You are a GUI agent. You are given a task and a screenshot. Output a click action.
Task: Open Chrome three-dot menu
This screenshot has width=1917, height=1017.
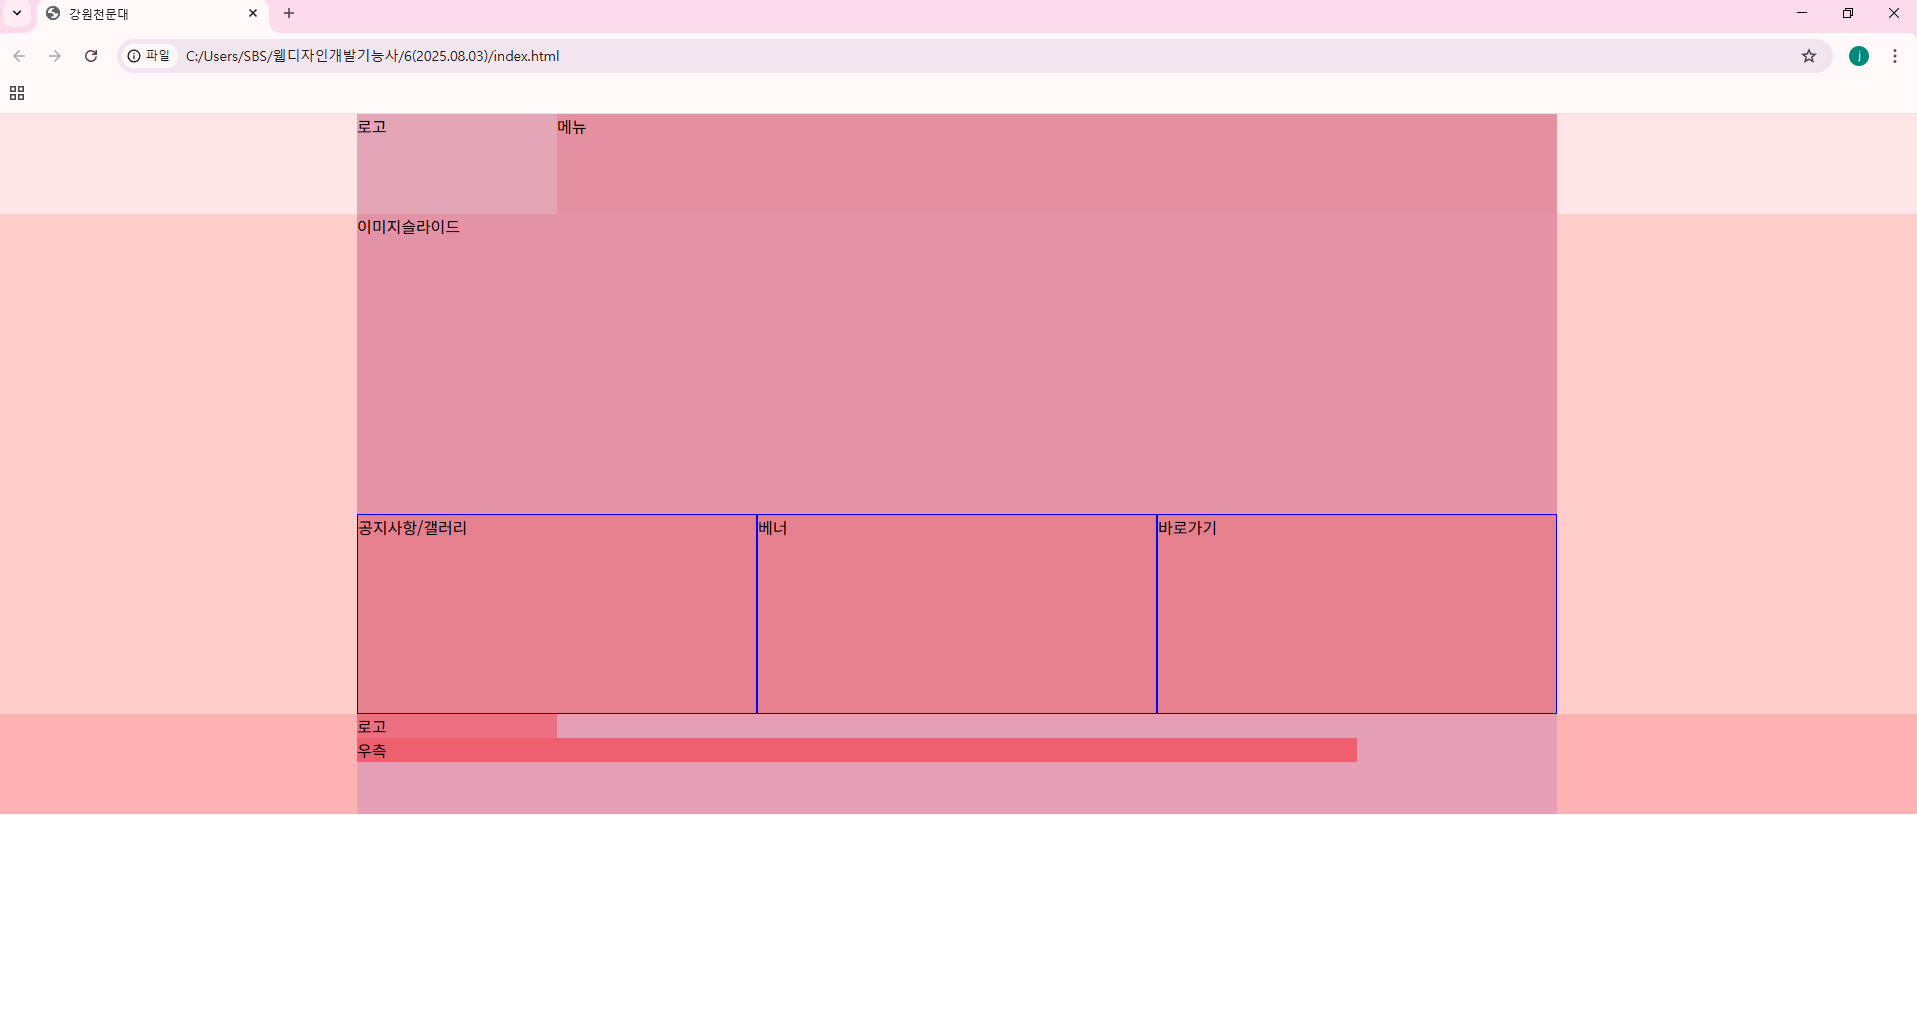click(1895, 56)
